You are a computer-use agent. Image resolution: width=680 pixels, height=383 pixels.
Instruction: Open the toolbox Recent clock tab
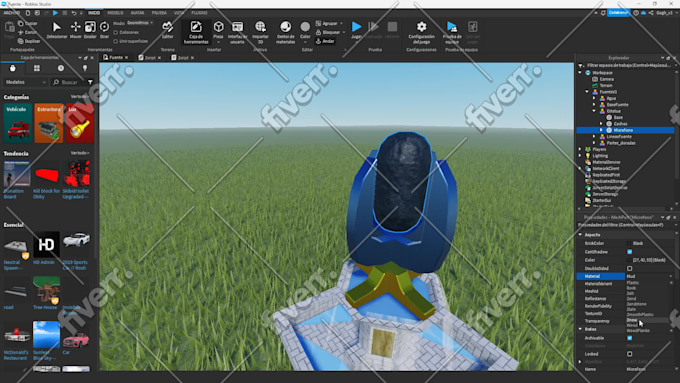(61, 68)
